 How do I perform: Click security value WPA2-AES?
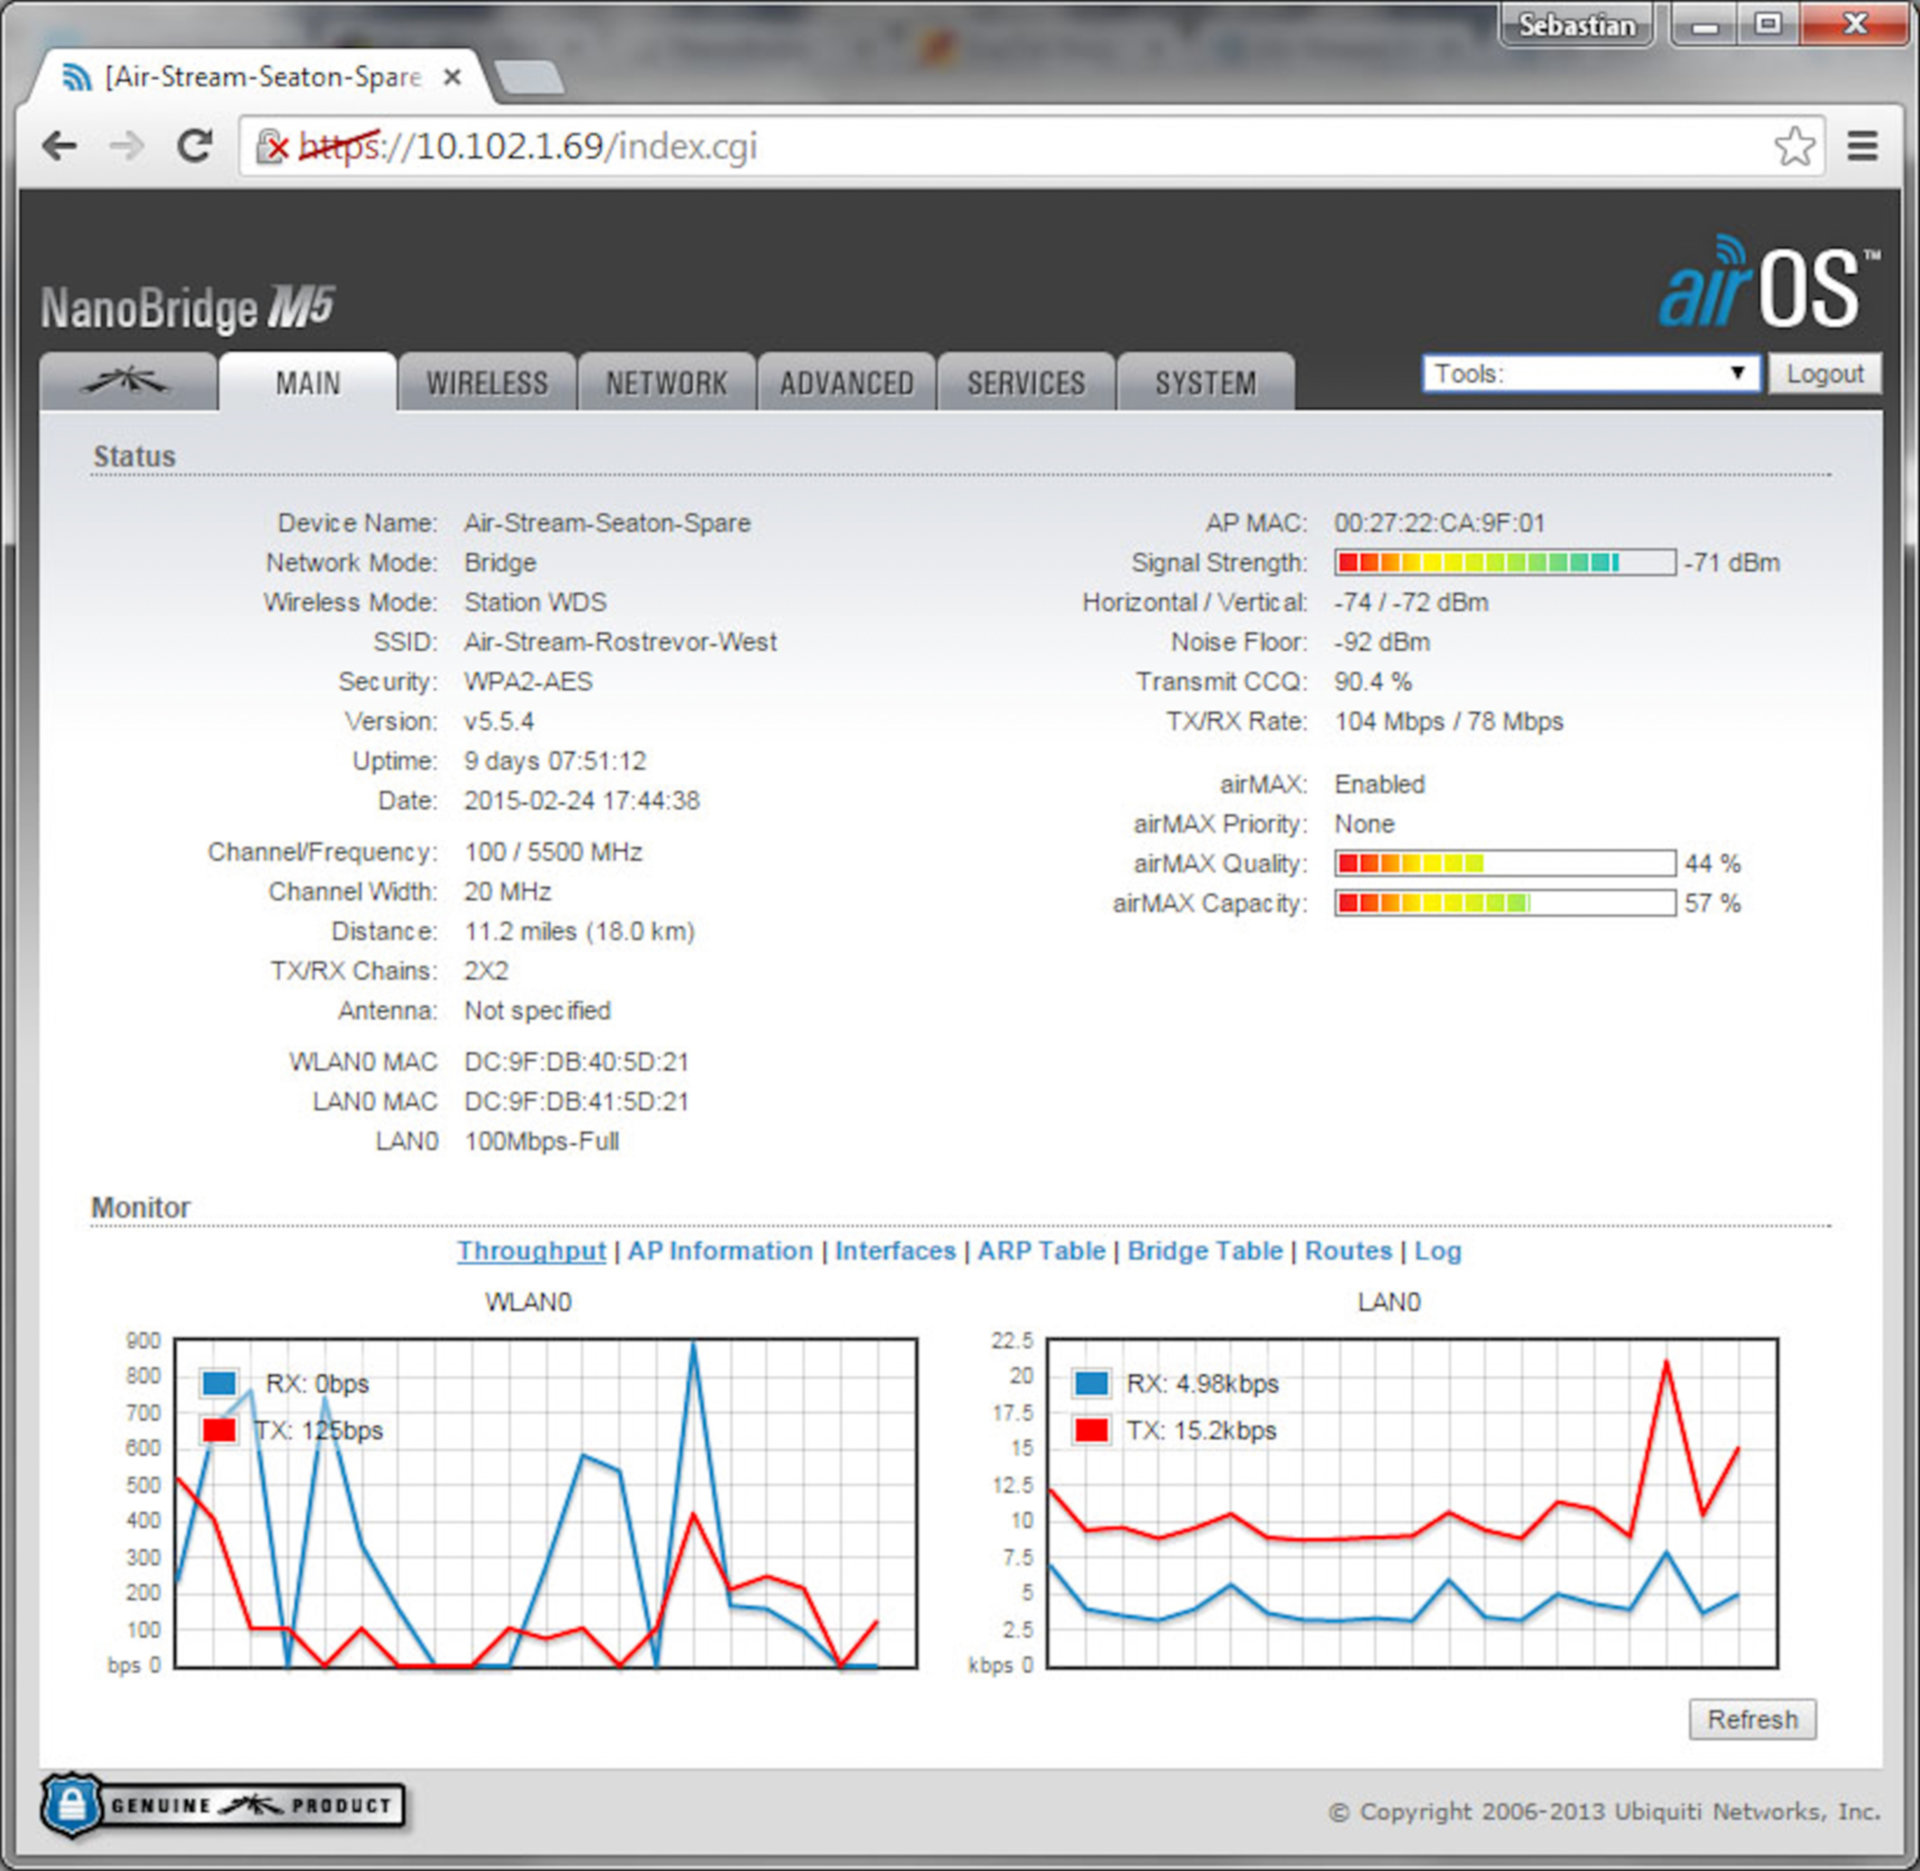click(528, 682)
